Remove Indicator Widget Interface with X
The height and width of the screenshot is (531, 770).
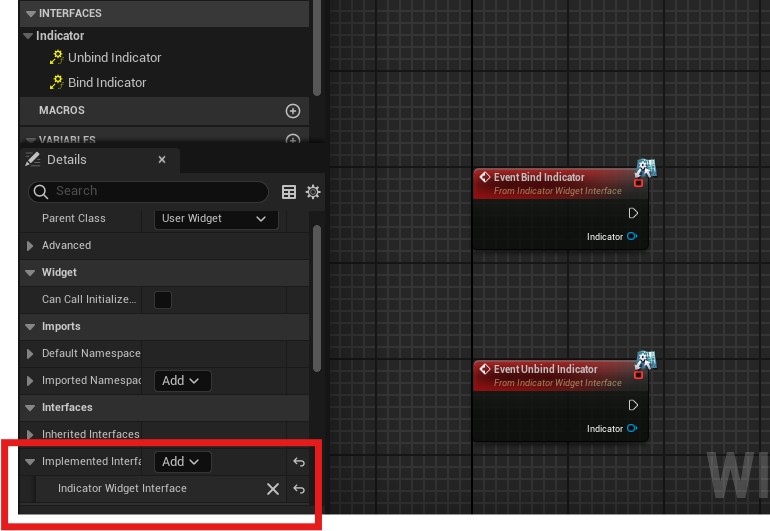[x=273, y=489]
